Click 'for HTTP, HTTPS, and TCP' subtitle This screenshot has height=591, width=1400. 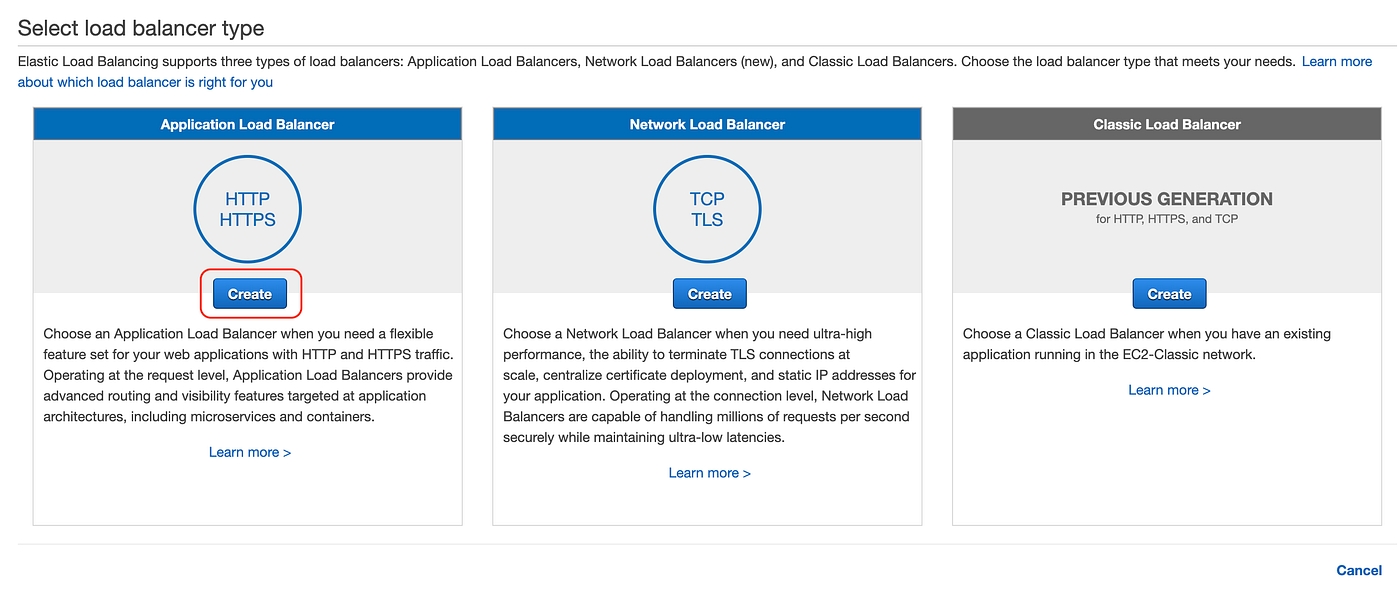pyautogui.click(x=1167, y=219)
